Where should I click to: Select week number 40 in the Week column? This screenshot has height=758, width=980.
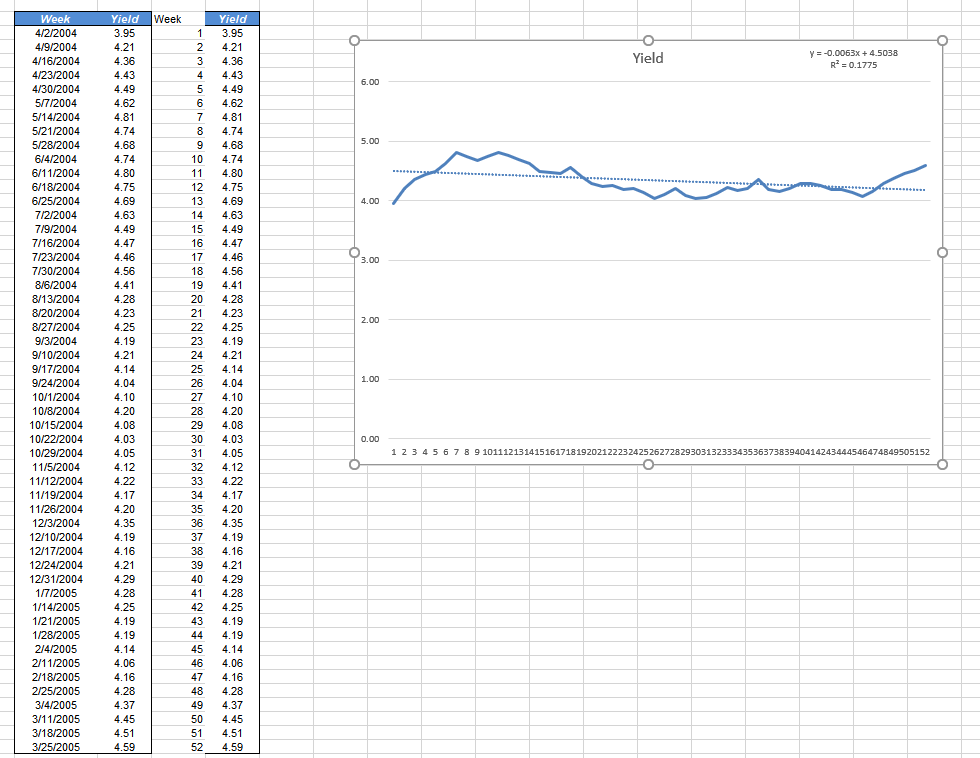coord(178,579)
